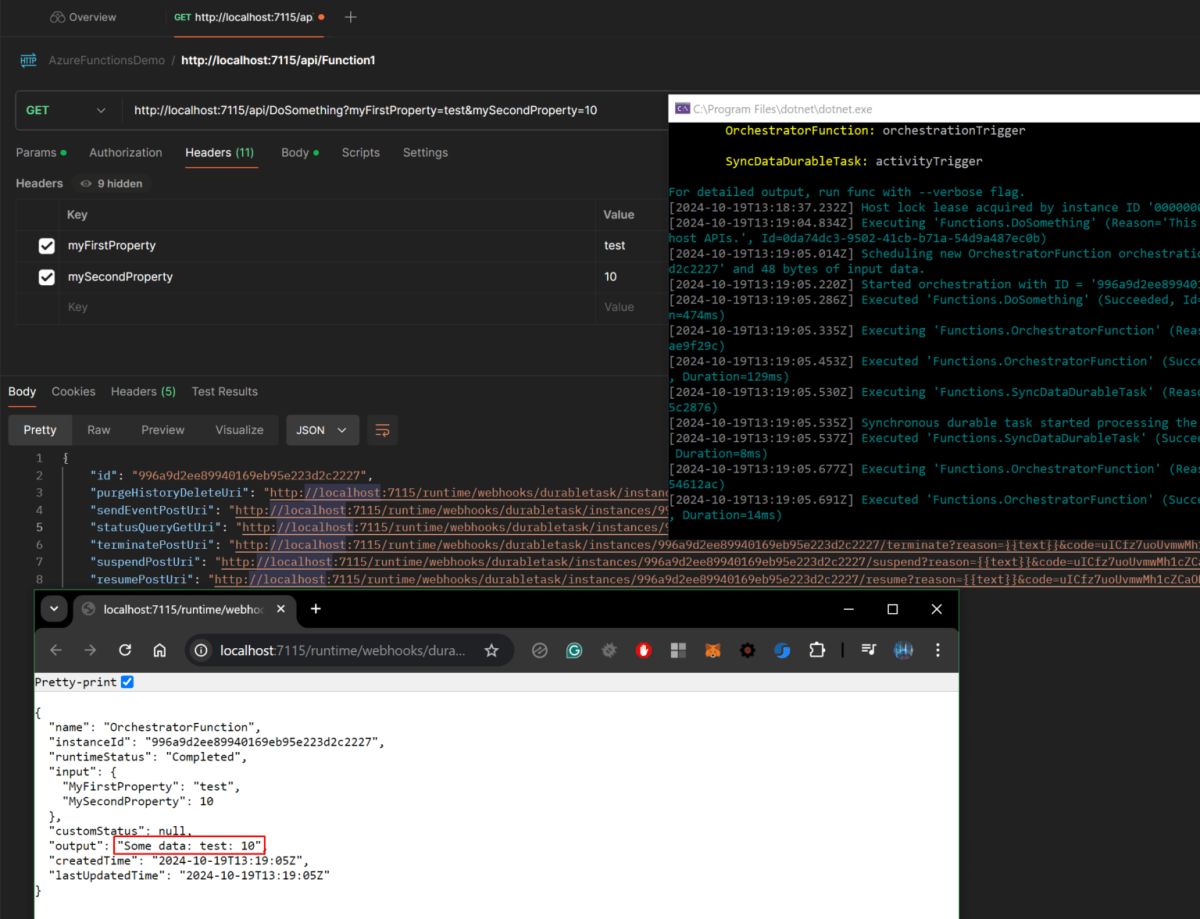Open the Grammarly extension icon
This screenshot has width=1200, height=919.
[574, 650]
